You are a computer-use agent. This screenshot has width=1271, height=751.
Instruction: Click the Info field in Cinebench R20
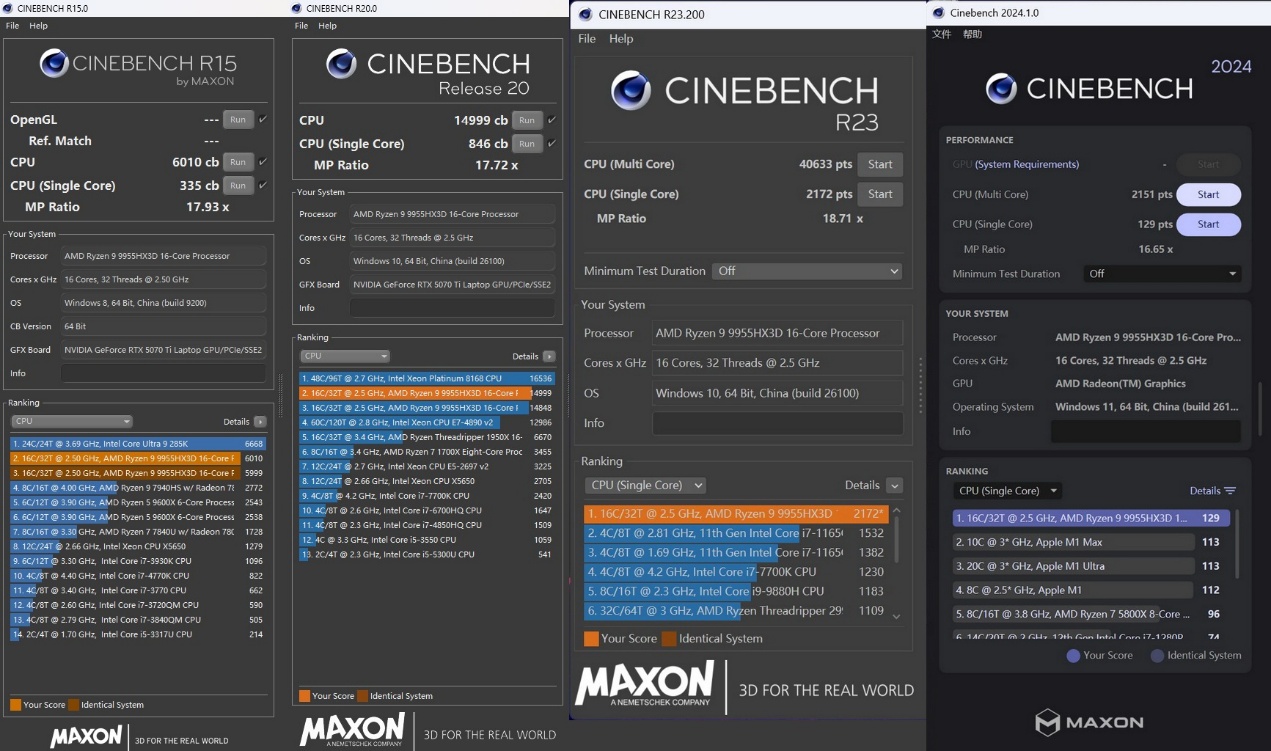coord(452,308)
